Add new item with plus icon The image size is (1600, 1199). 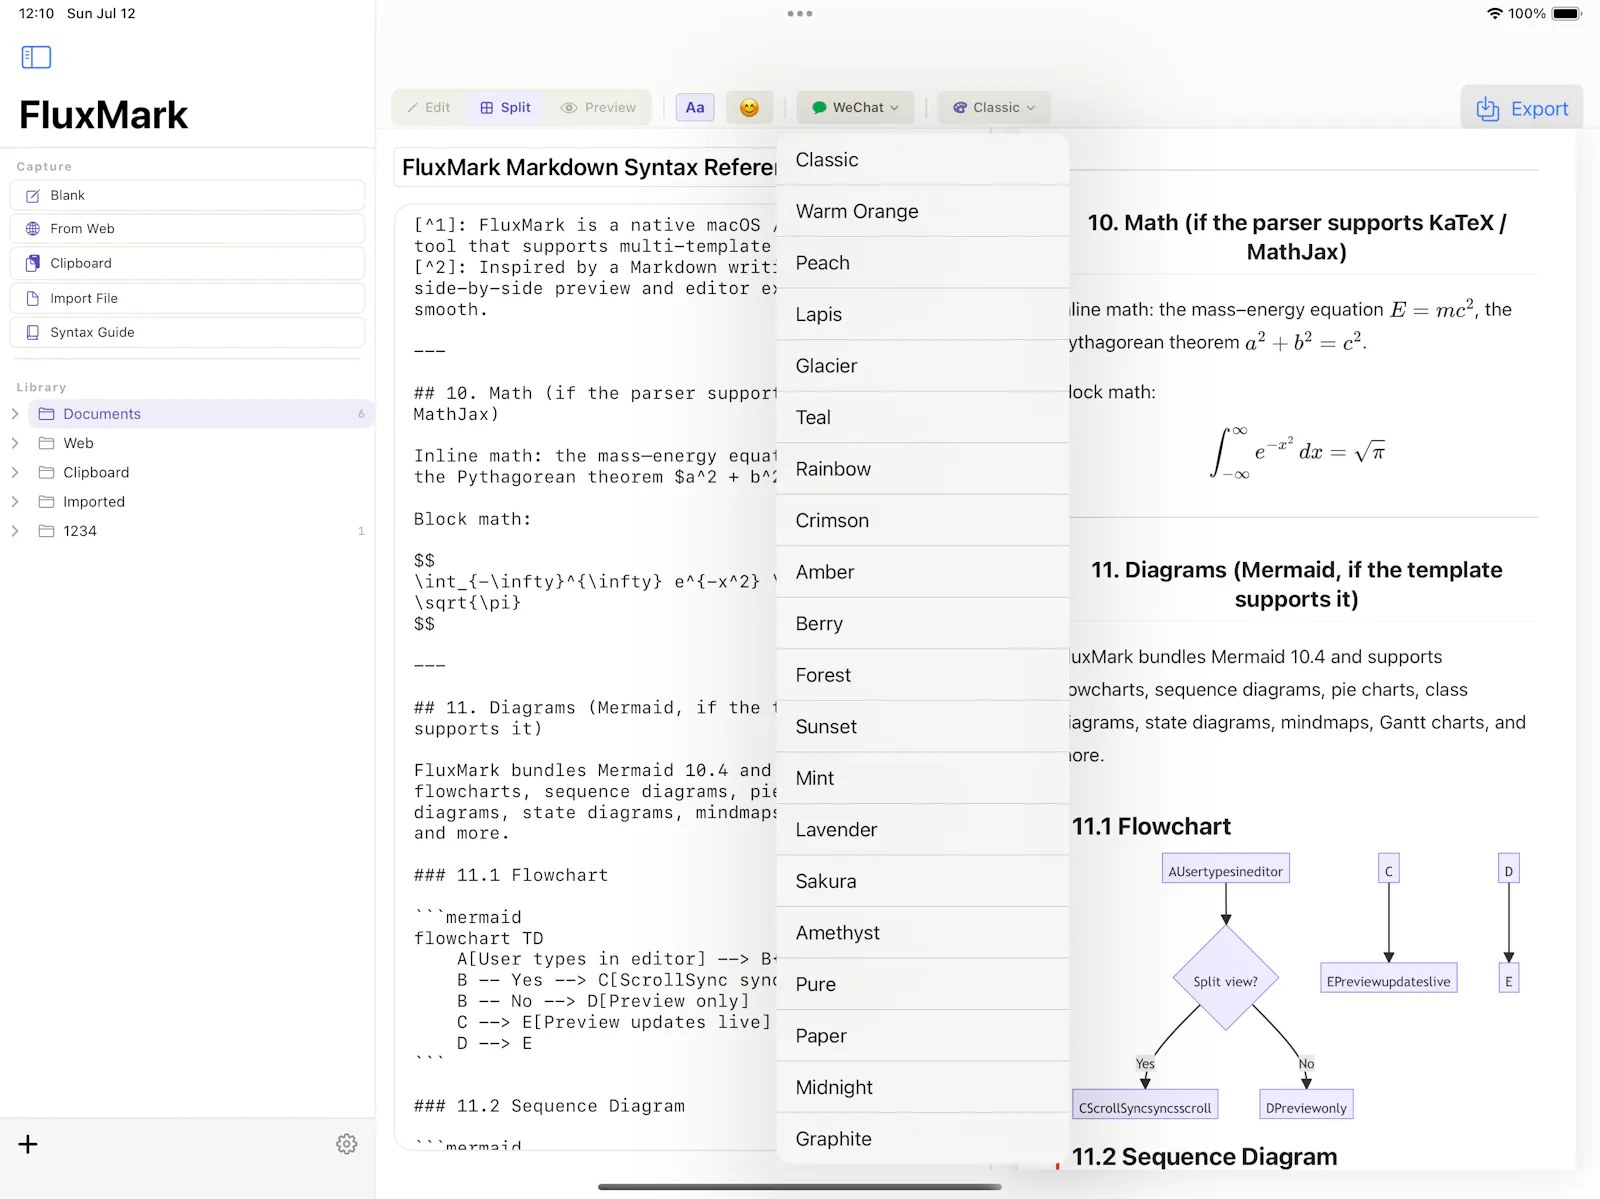coord(28,1144)
